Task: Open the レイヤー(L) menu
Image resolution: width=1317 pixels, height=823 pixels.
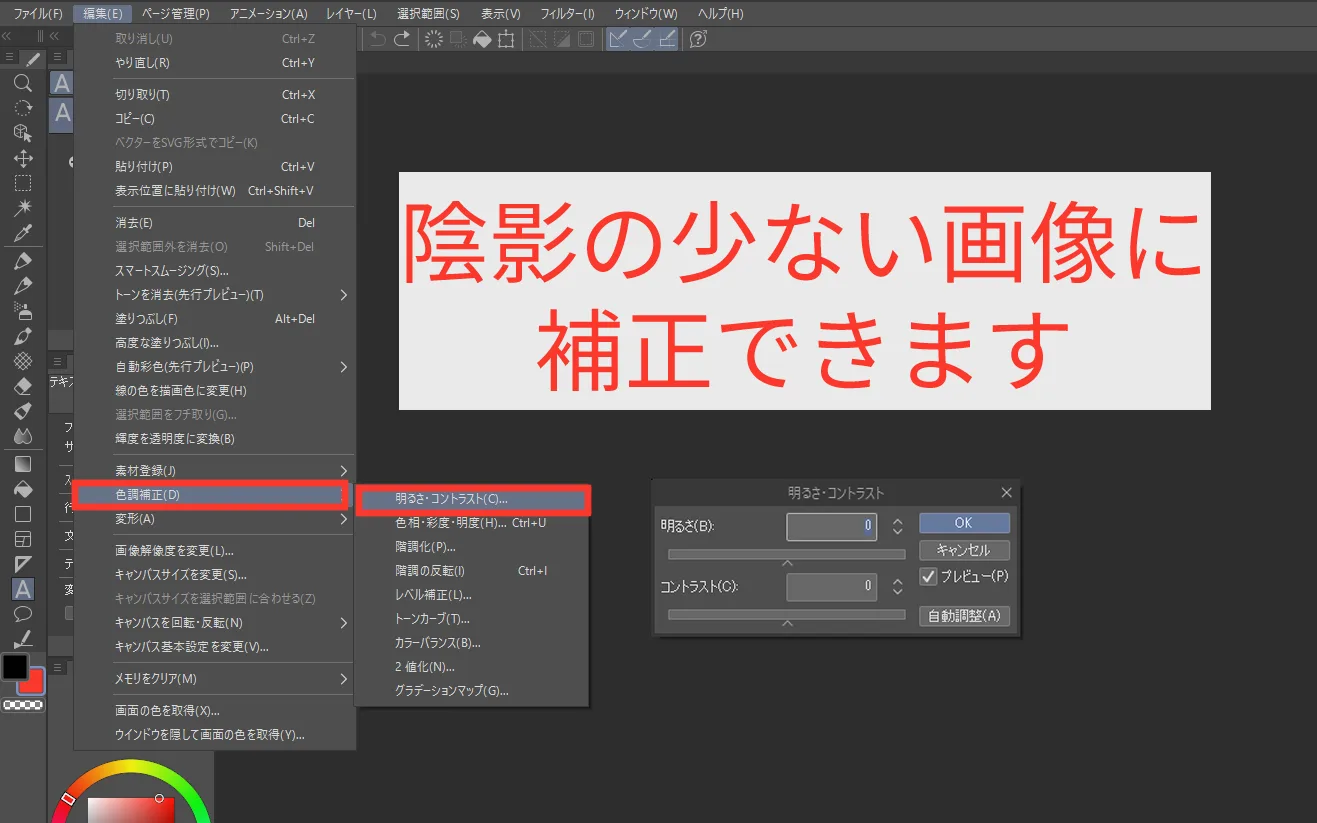Action: (351, 14)
